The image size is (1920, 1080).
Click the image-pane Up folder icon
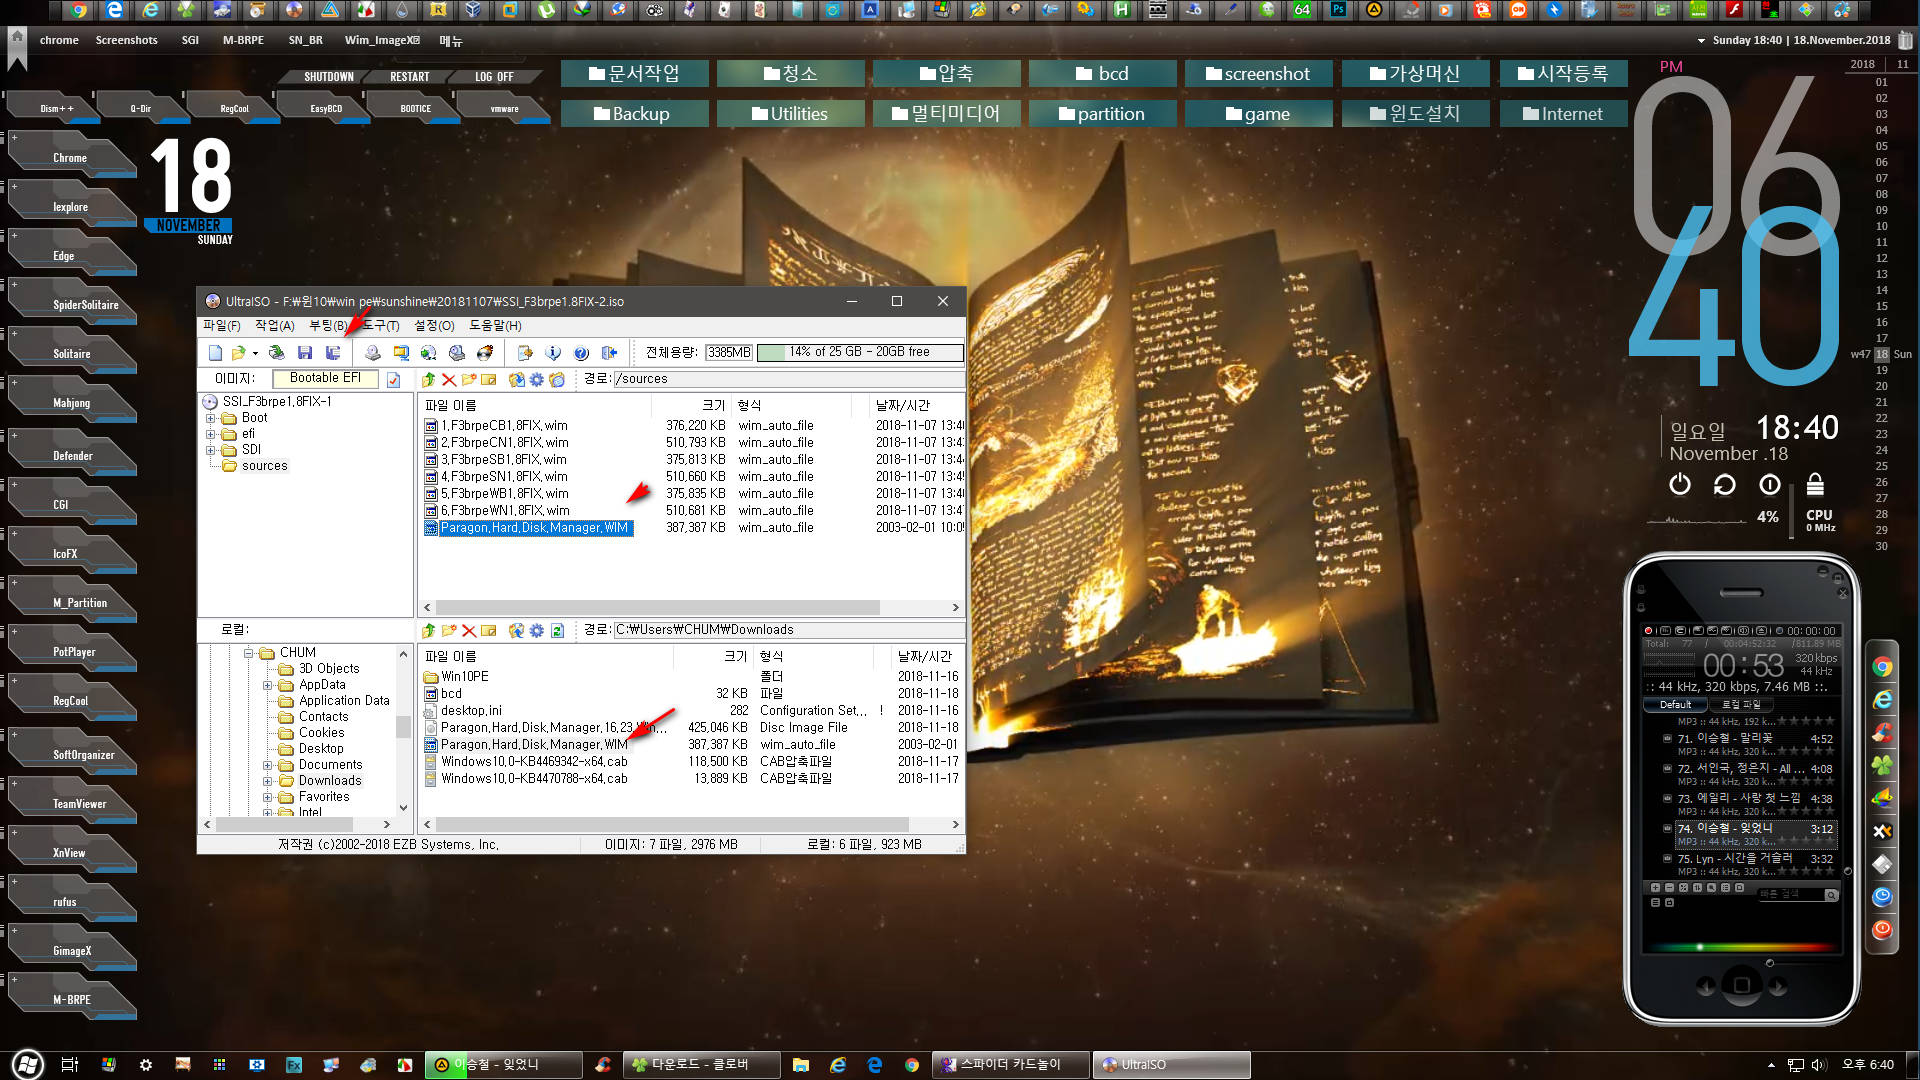428,379
